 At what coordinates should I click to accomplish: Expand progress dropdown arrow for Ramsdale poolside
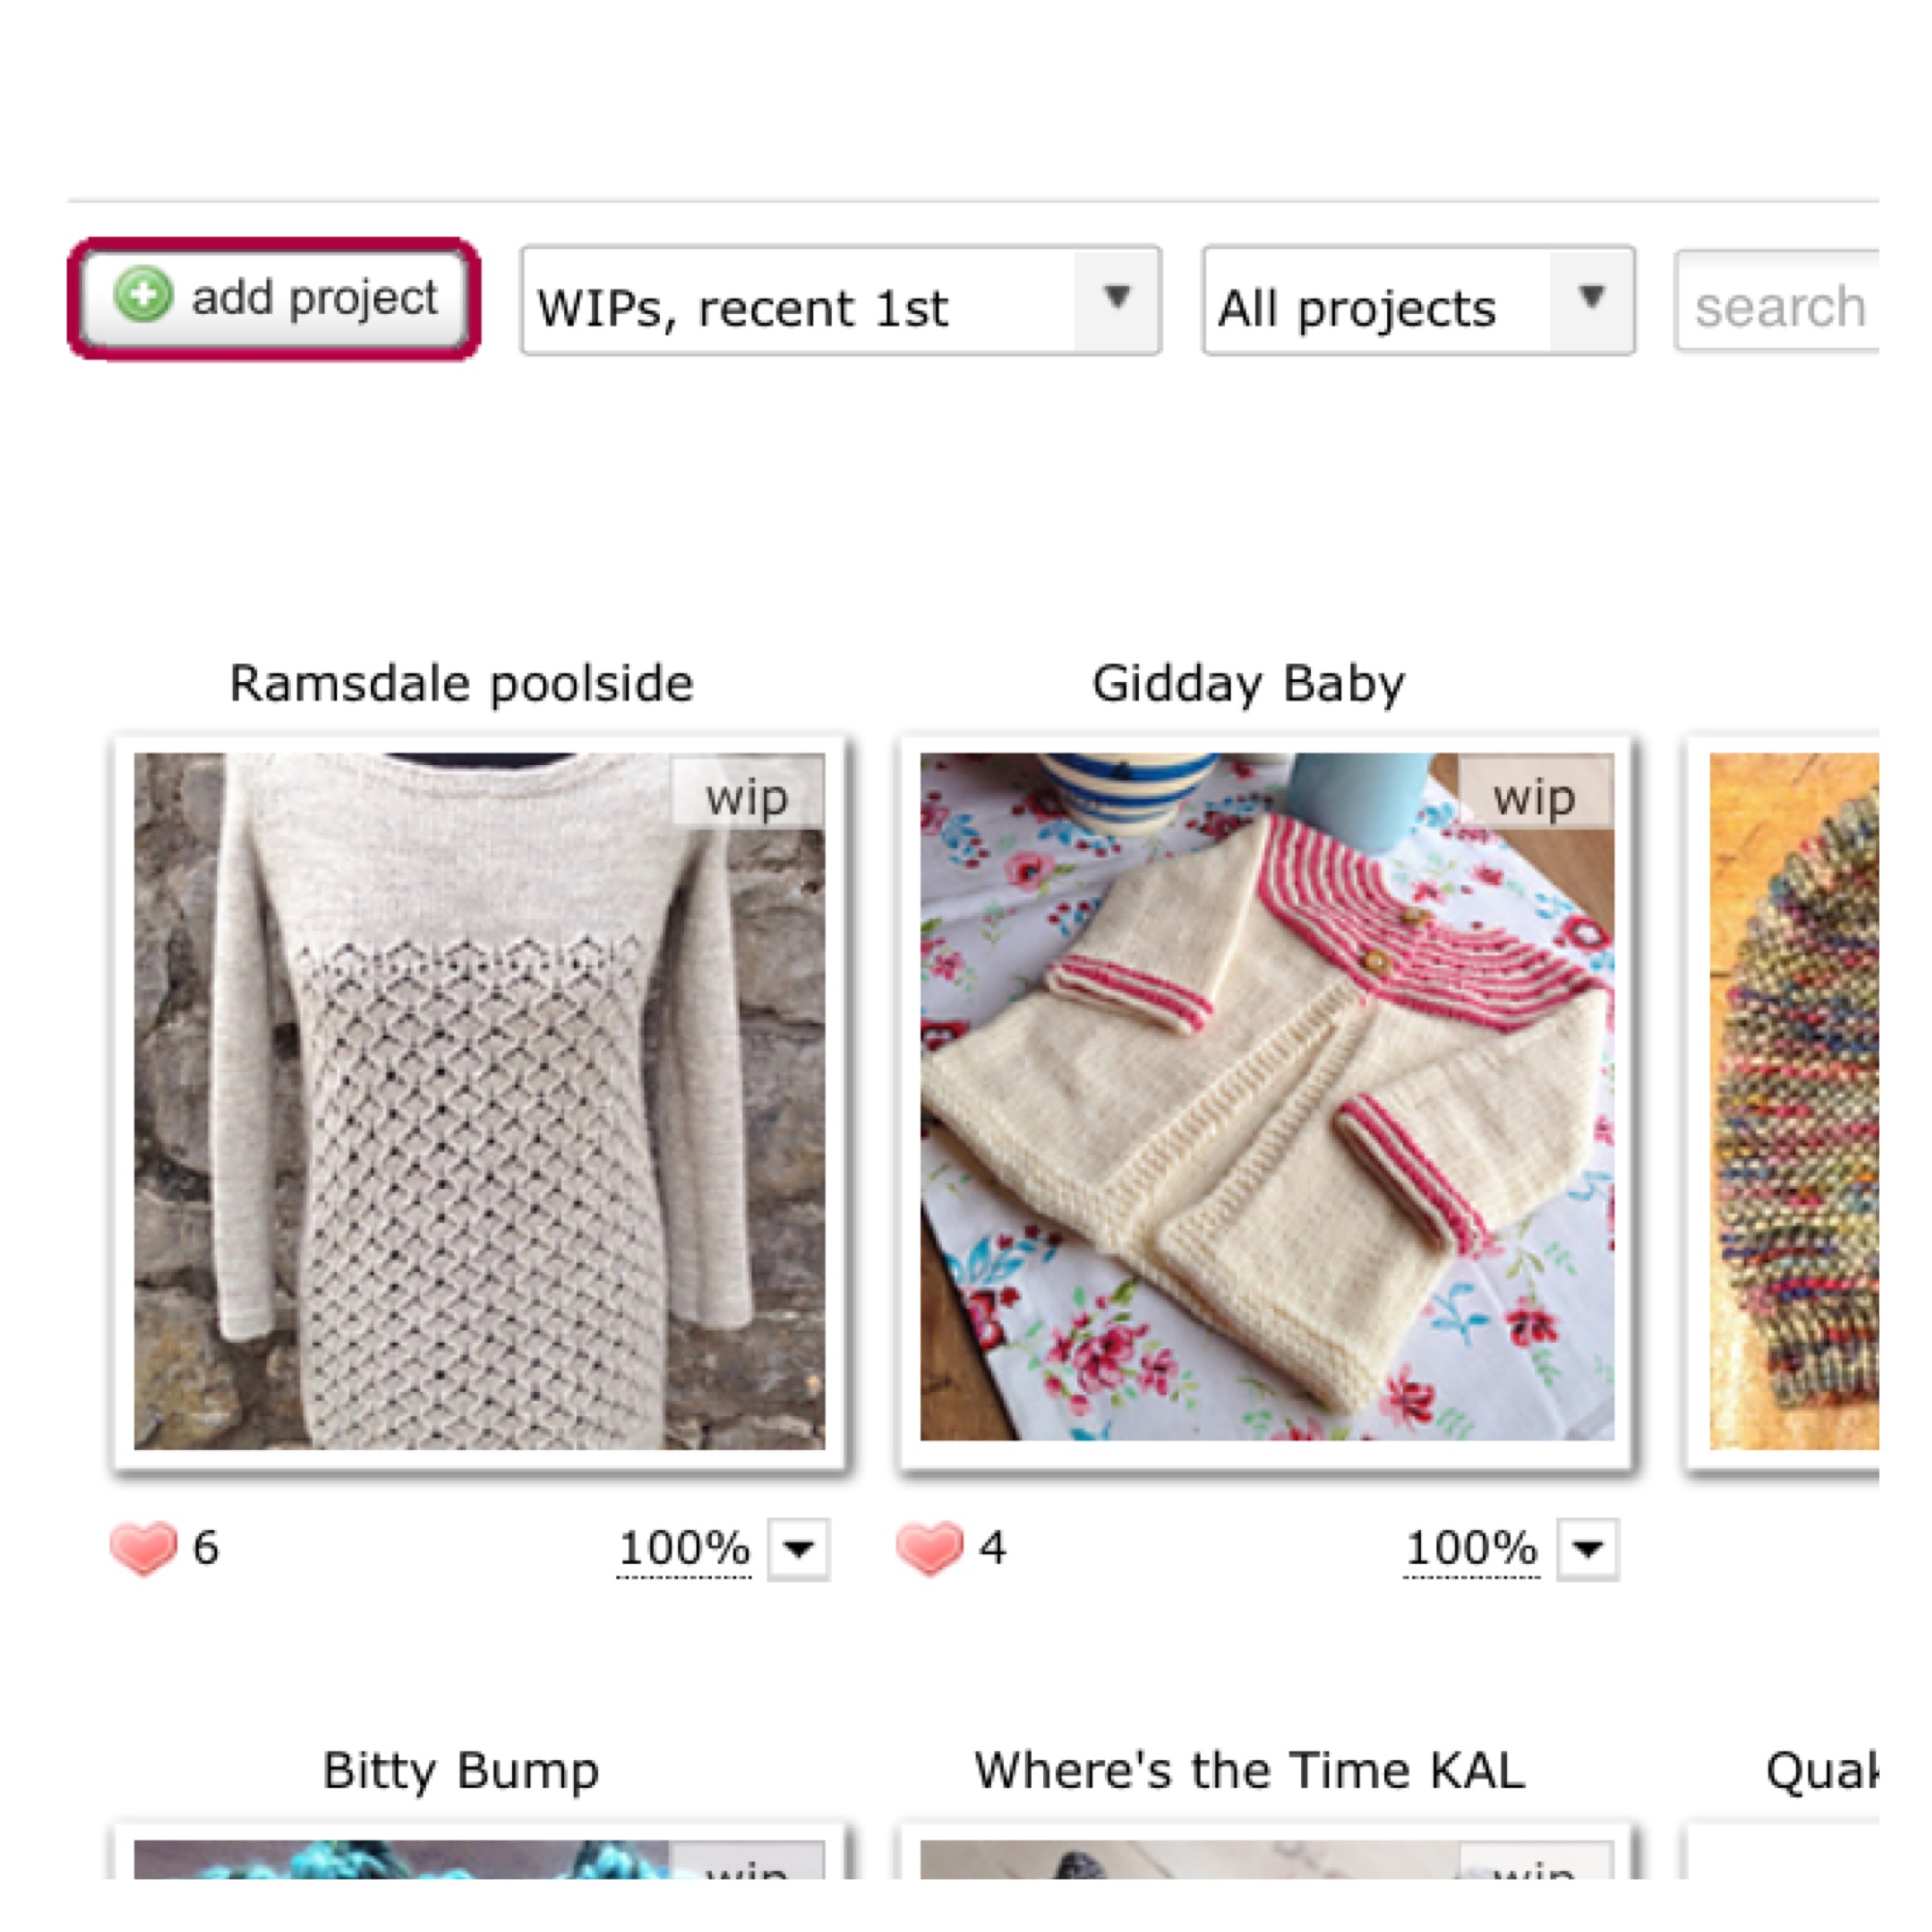798,1549
